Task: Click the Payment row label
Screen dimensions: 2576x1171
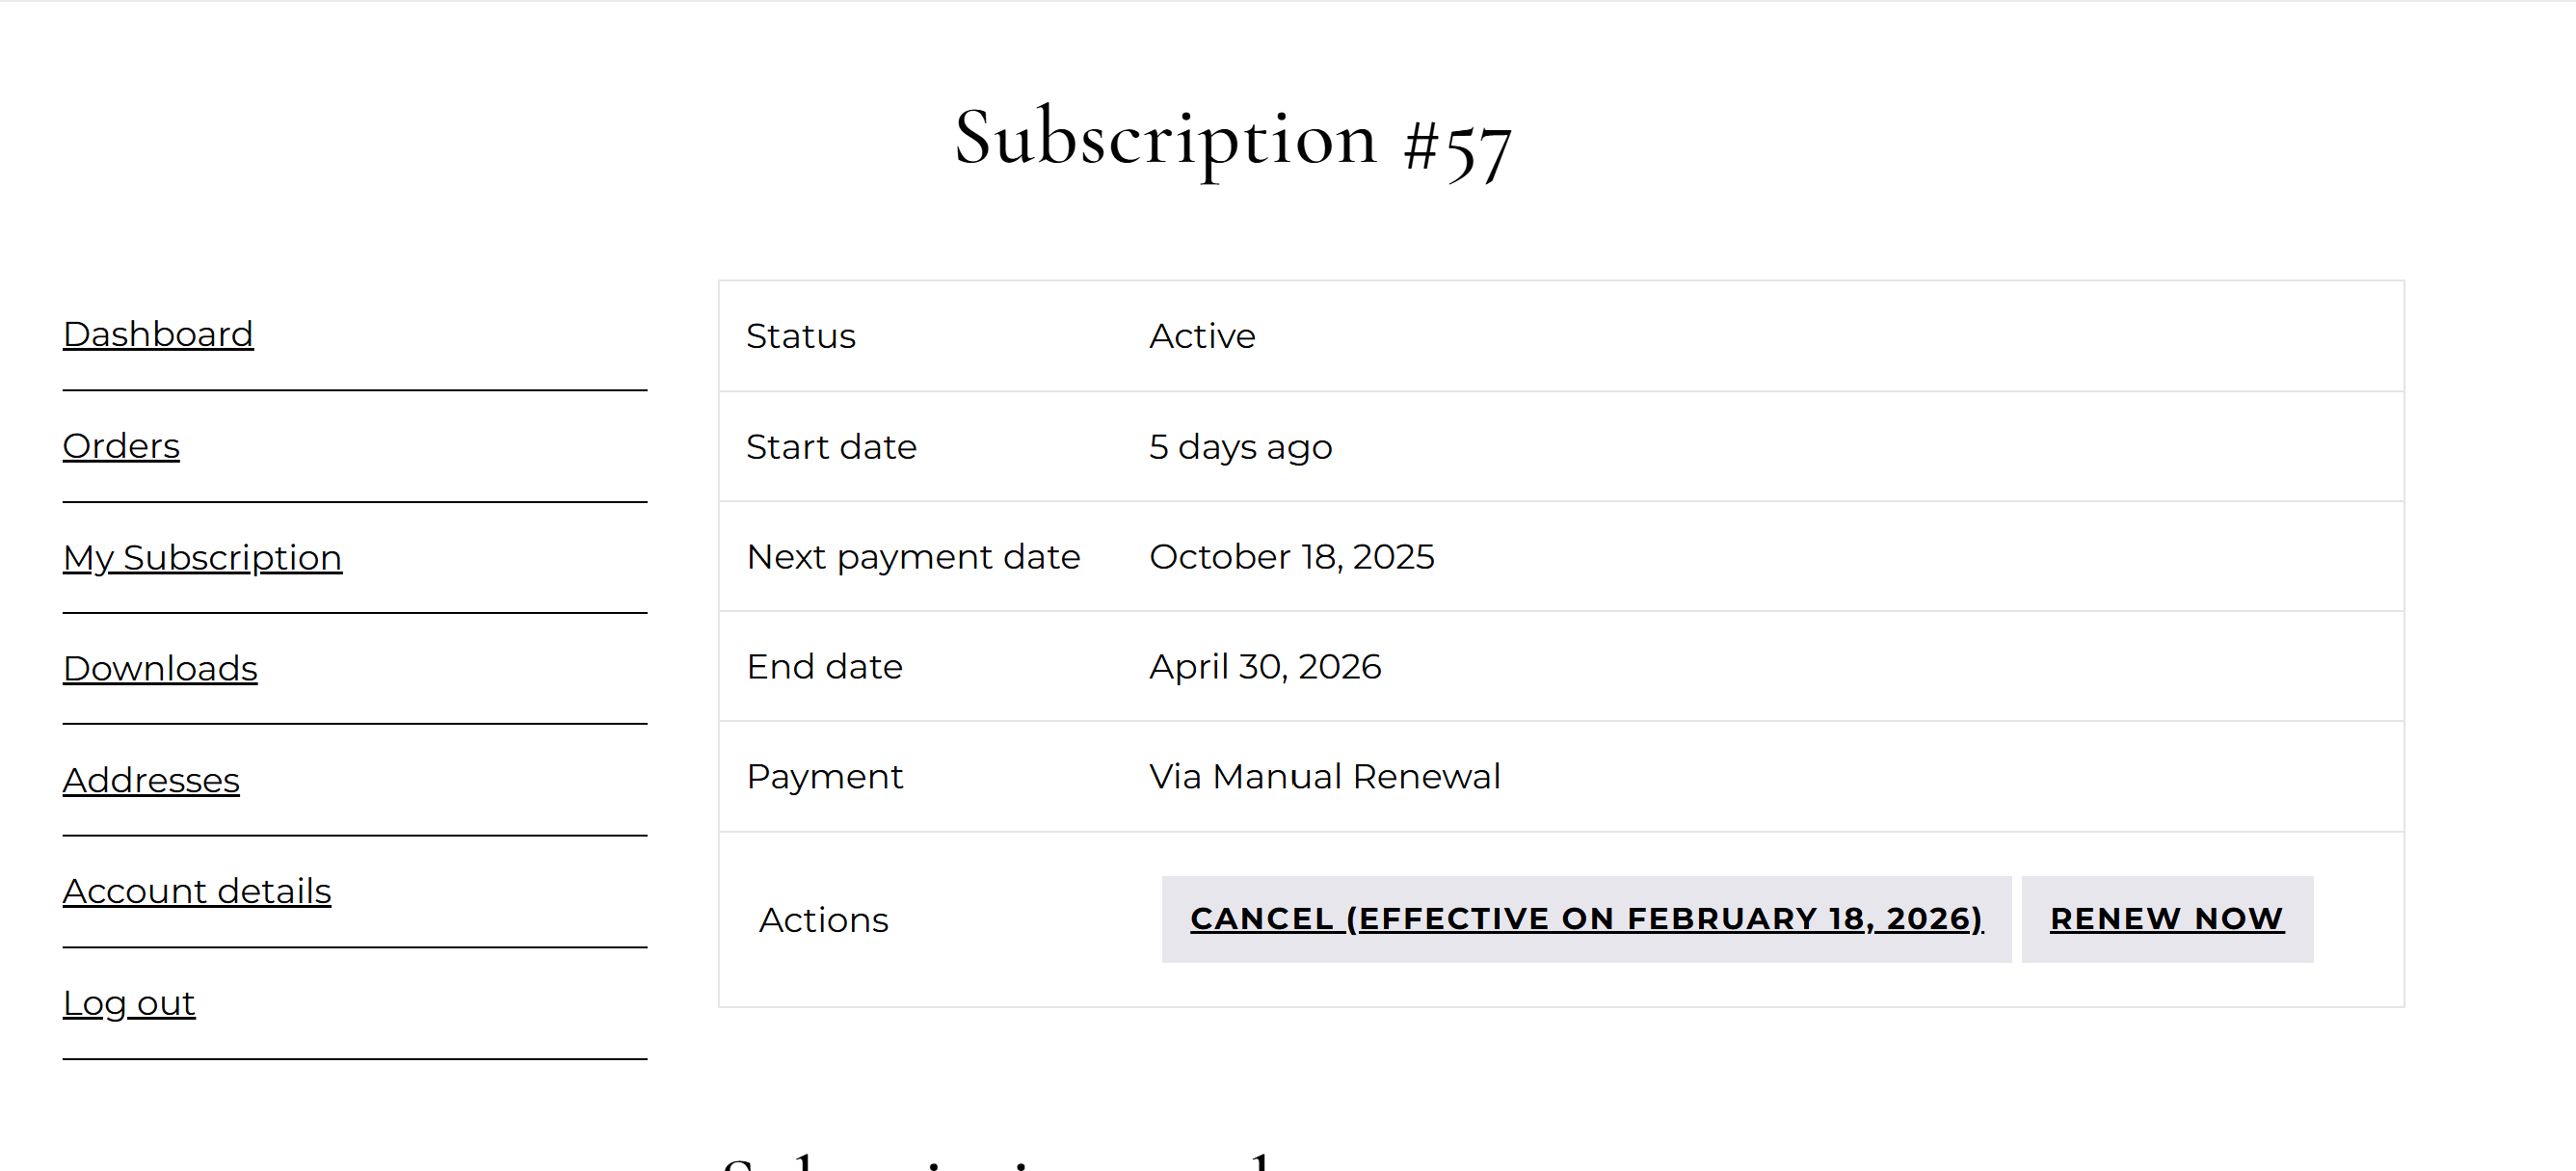Action: coord(824,777)
